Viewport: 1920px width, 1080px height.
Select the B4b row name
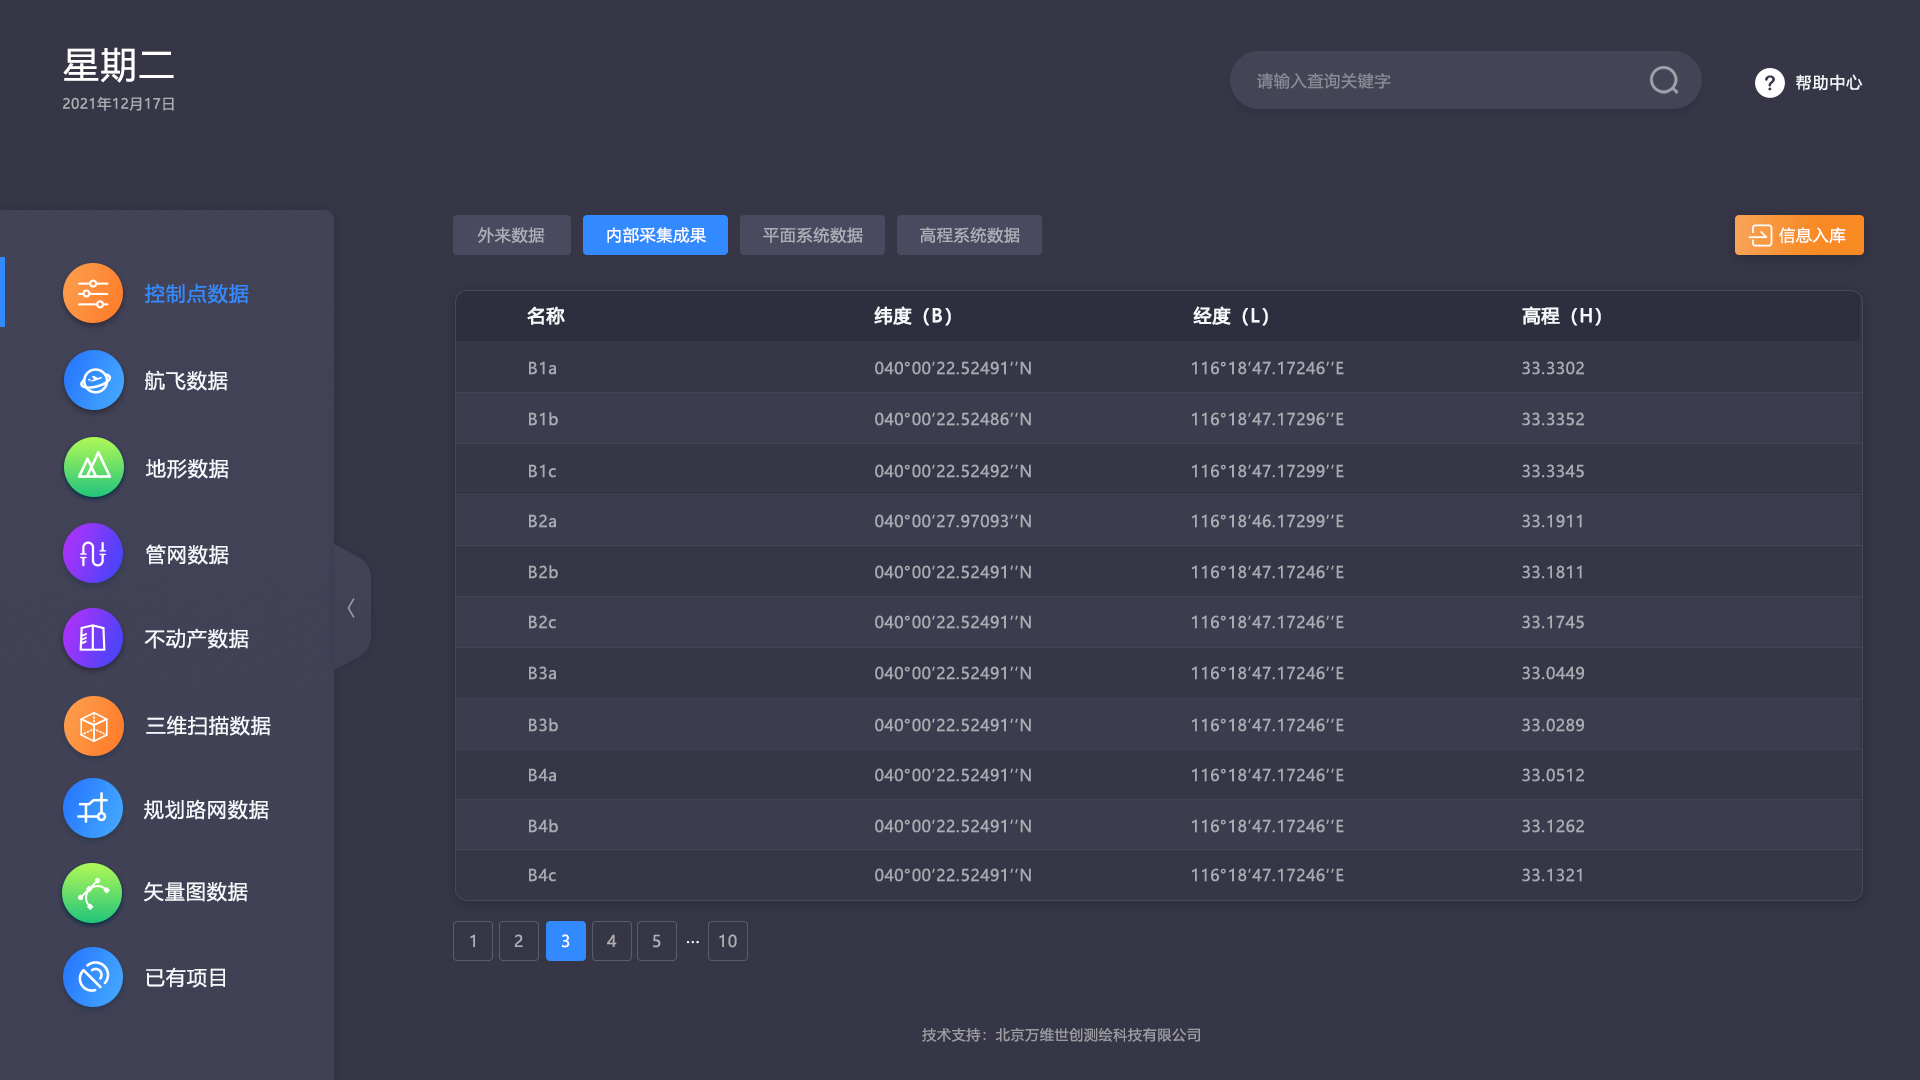pos(543,826)
